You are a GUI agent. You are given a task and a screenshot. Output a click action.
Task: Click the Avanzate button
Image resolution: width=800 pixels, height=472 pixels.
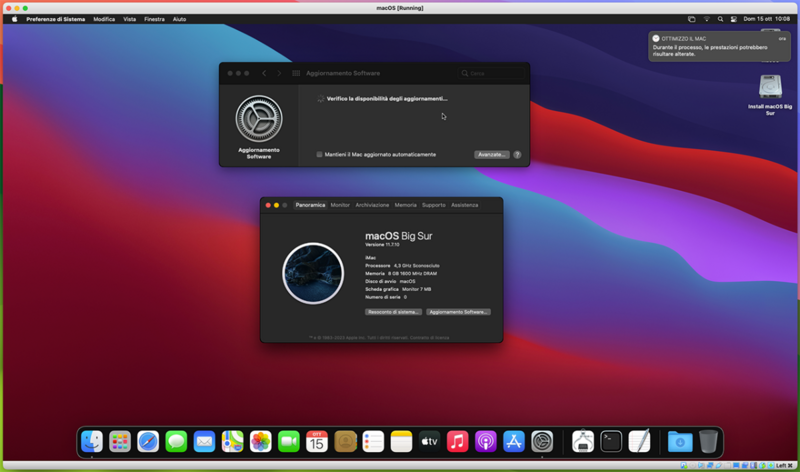(491, 154)
